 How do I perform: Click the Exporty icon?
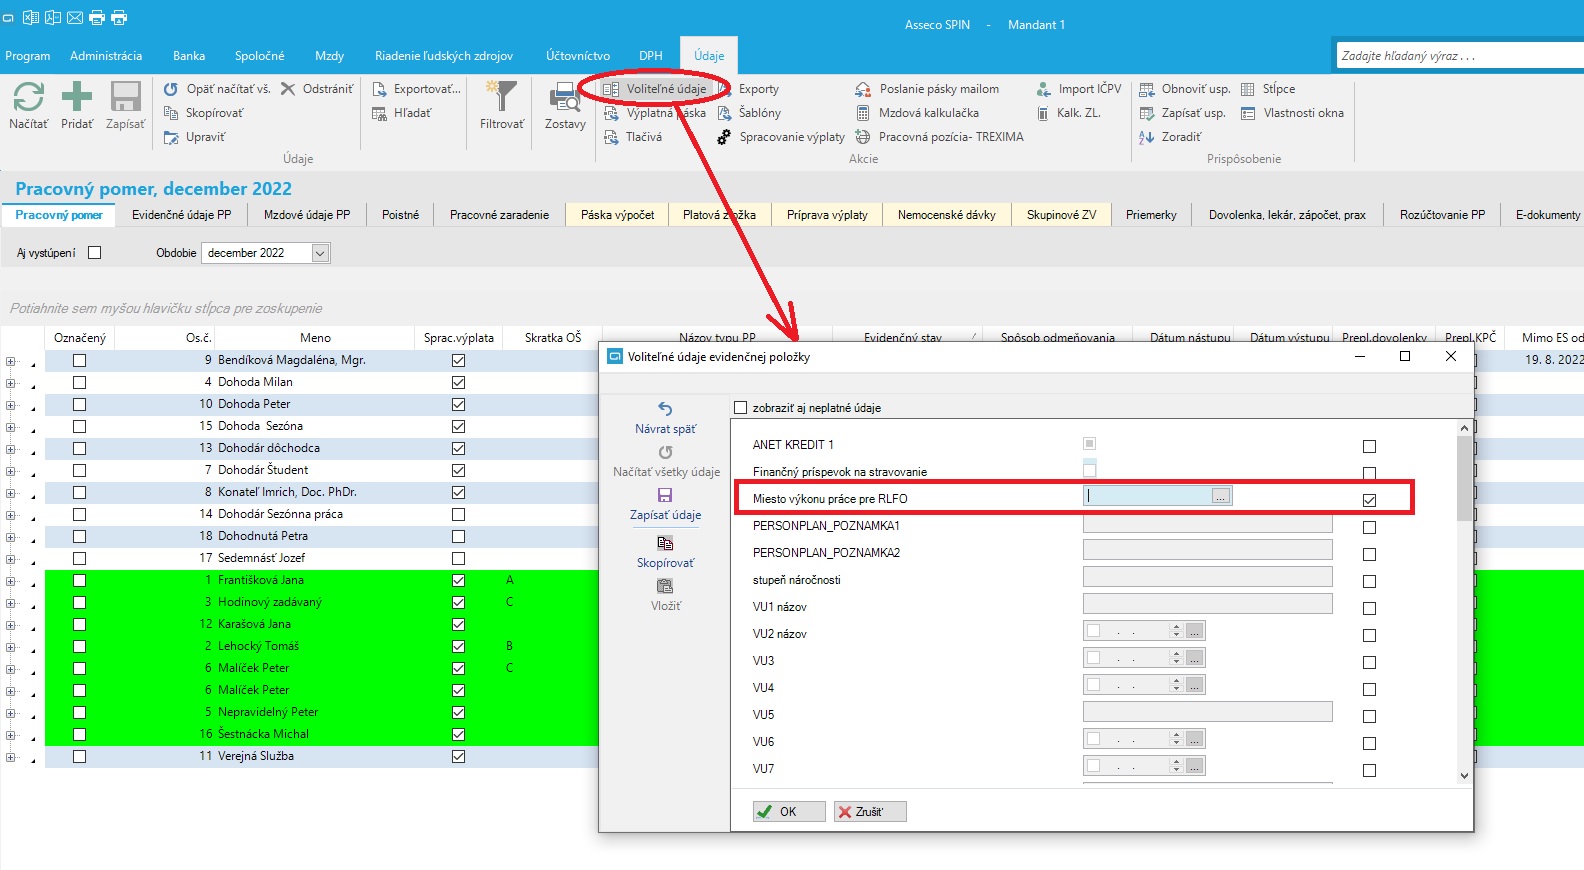click(725, 89)
